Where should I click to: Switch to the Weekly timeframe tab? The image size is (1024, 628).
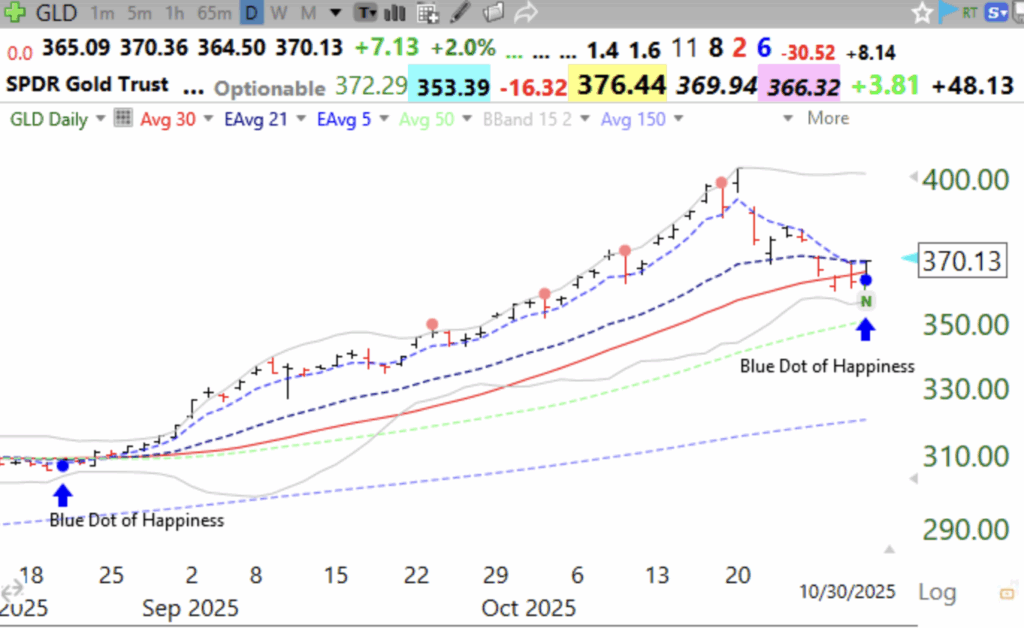pyautogui.click(x=277, y=13)
